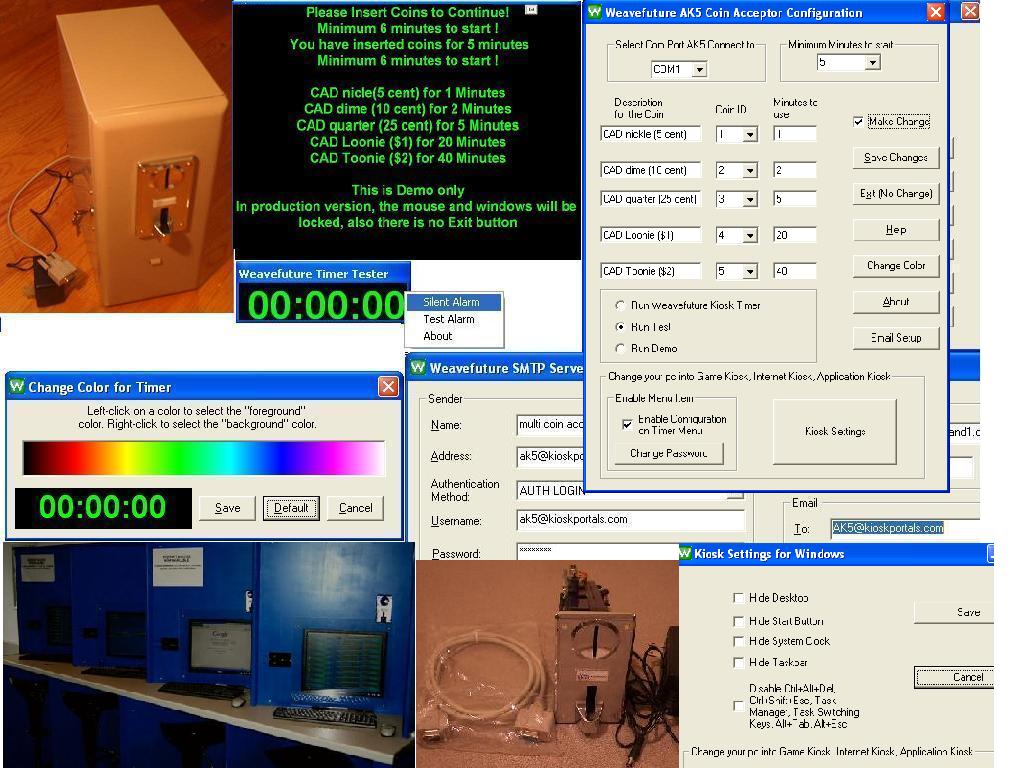Image resolution: width=1024 pixels, height=768 pixels.
Task: Select Run Weavefuture Kiosk Timer option
Action: (620, 306)
